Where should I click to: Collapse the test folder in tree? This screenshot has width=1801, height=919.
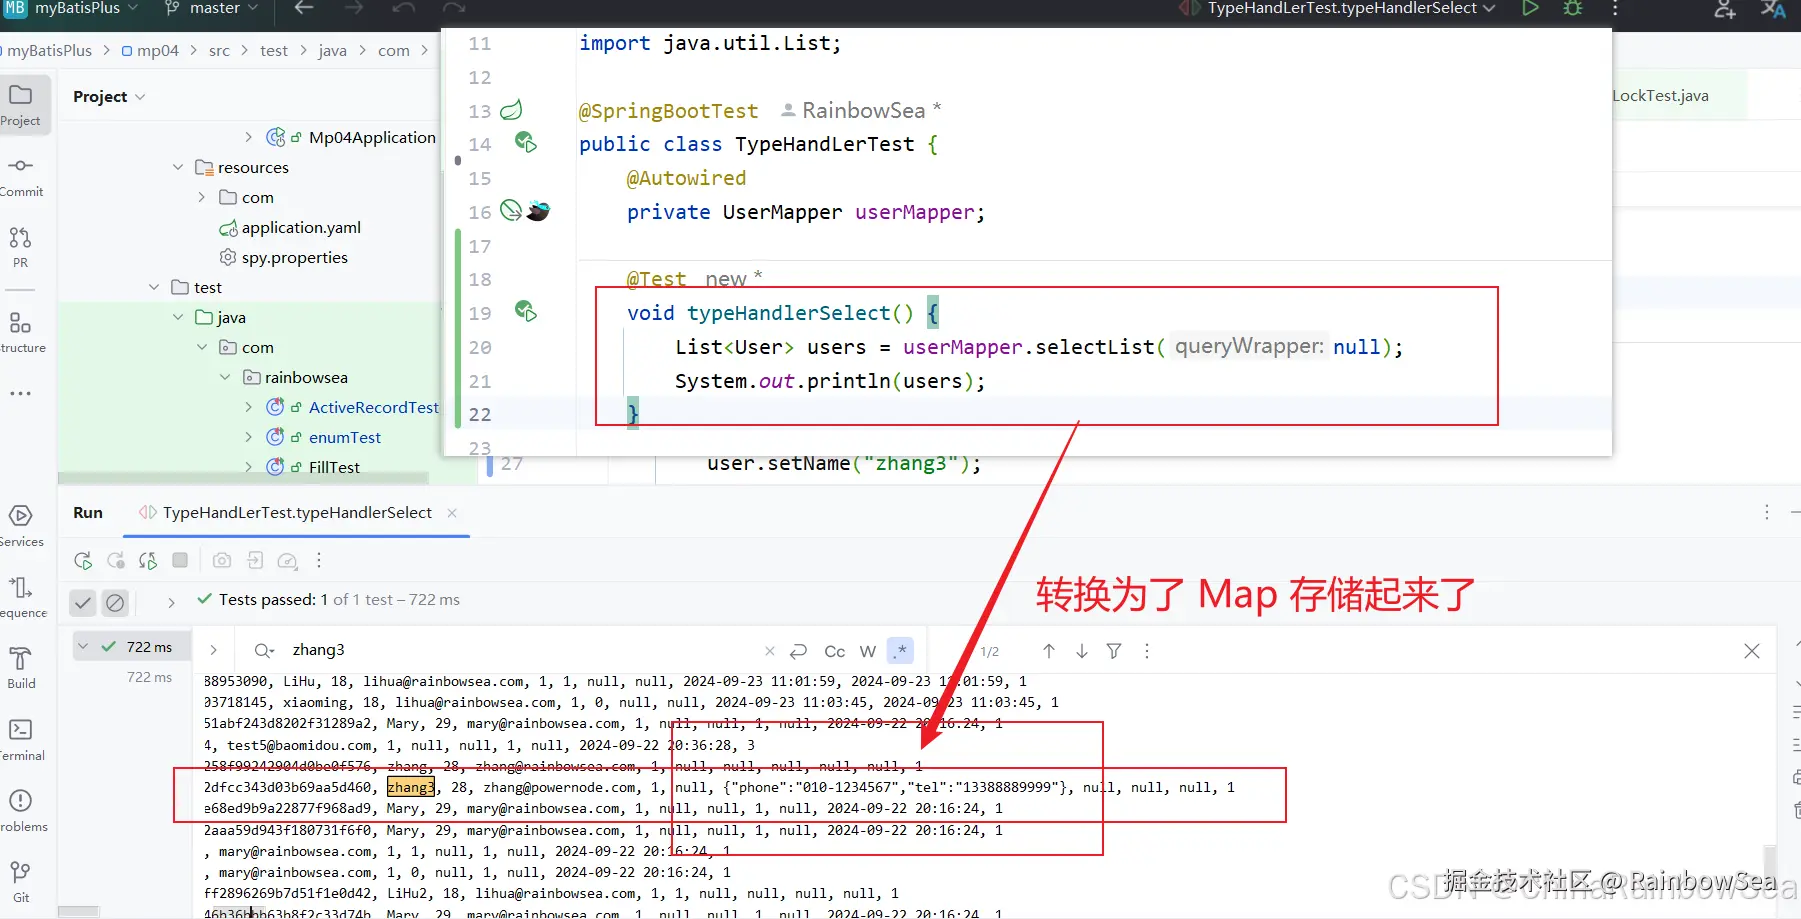(154, 287)
